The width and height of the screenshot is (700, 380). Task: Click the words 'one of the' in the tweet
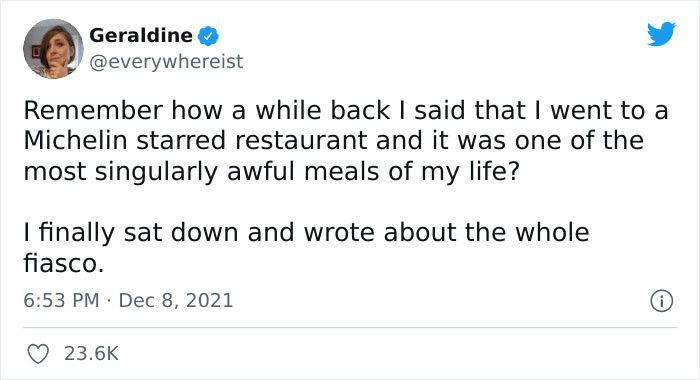click(579, 141)
